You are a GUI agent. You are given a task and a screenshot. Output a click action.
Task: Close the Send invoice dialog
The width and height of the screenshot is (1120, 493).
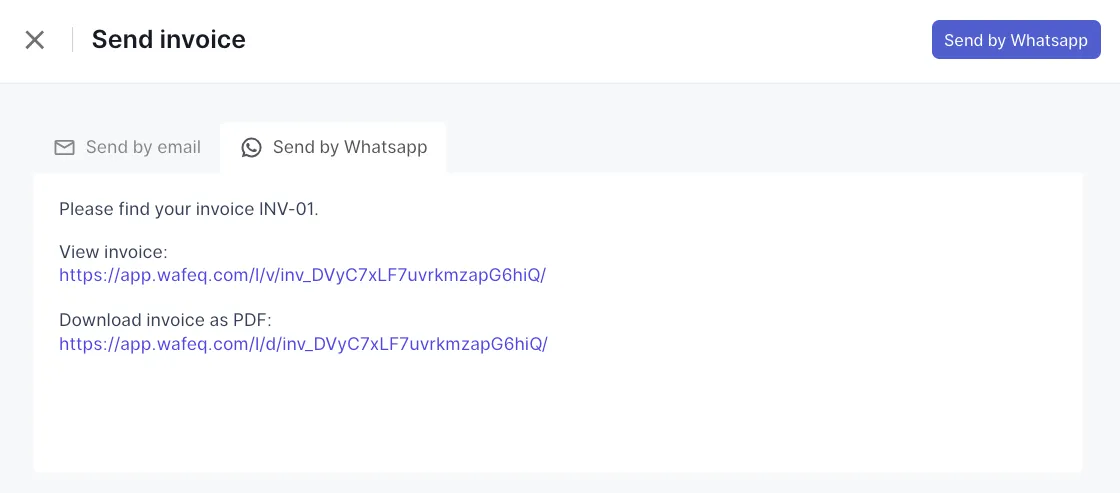[x=35, y=40]
